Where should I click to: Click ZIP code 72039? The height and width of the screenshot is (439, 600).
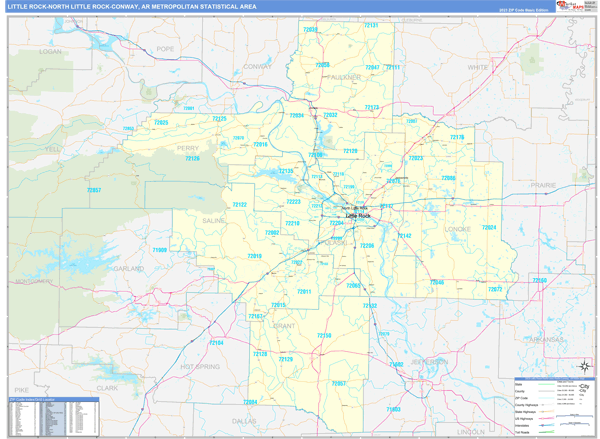tap(310, 29)
